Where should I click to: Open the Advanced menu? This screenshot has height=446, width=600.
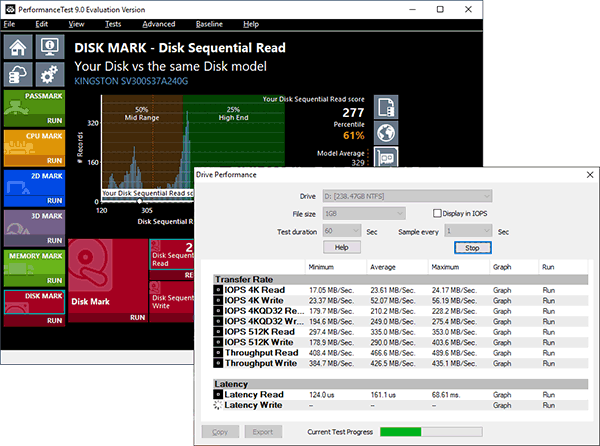pos(159,24)
